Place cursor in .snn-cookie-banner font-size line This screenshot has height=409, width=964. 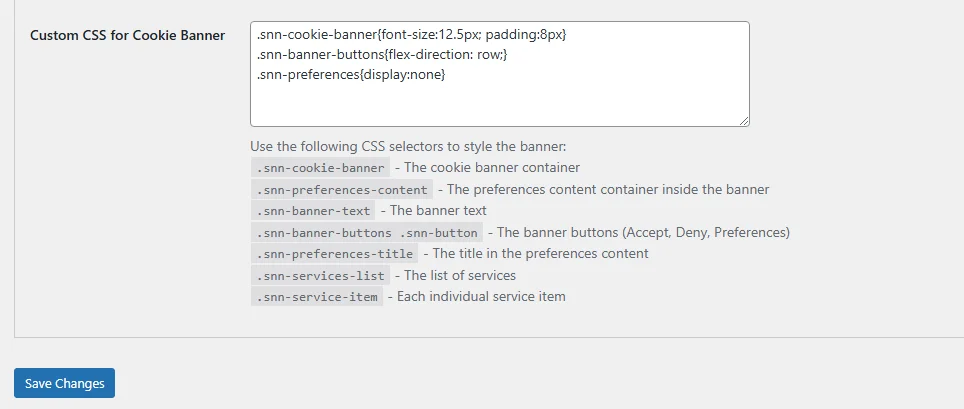click(x=411, y=35)
